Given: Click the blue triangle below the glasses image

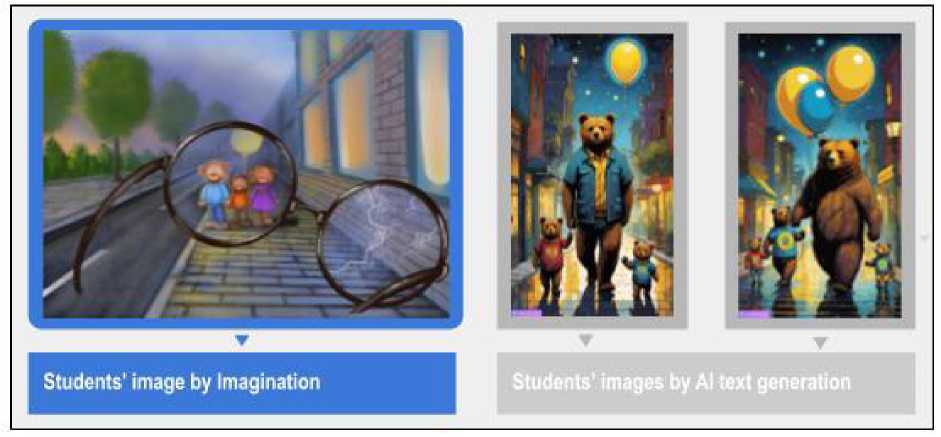Looking at the screenshot, I should point(242,340).
